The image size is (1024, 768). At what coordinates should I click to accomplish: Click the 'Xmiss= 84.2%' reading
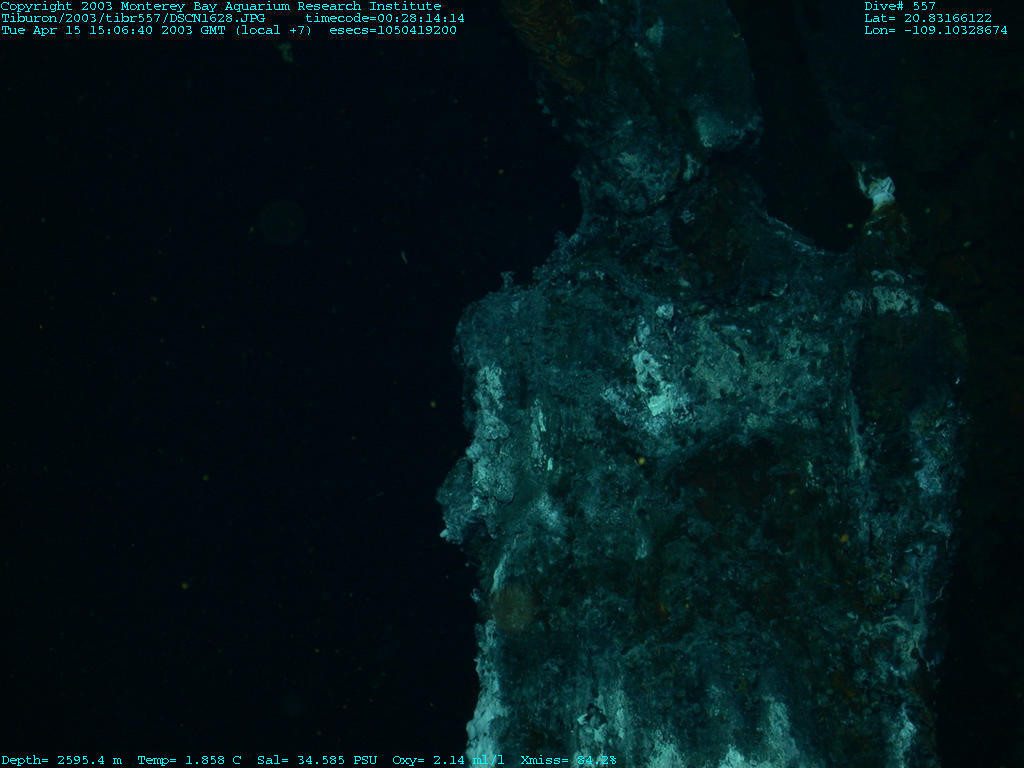[x=569, y=760]
